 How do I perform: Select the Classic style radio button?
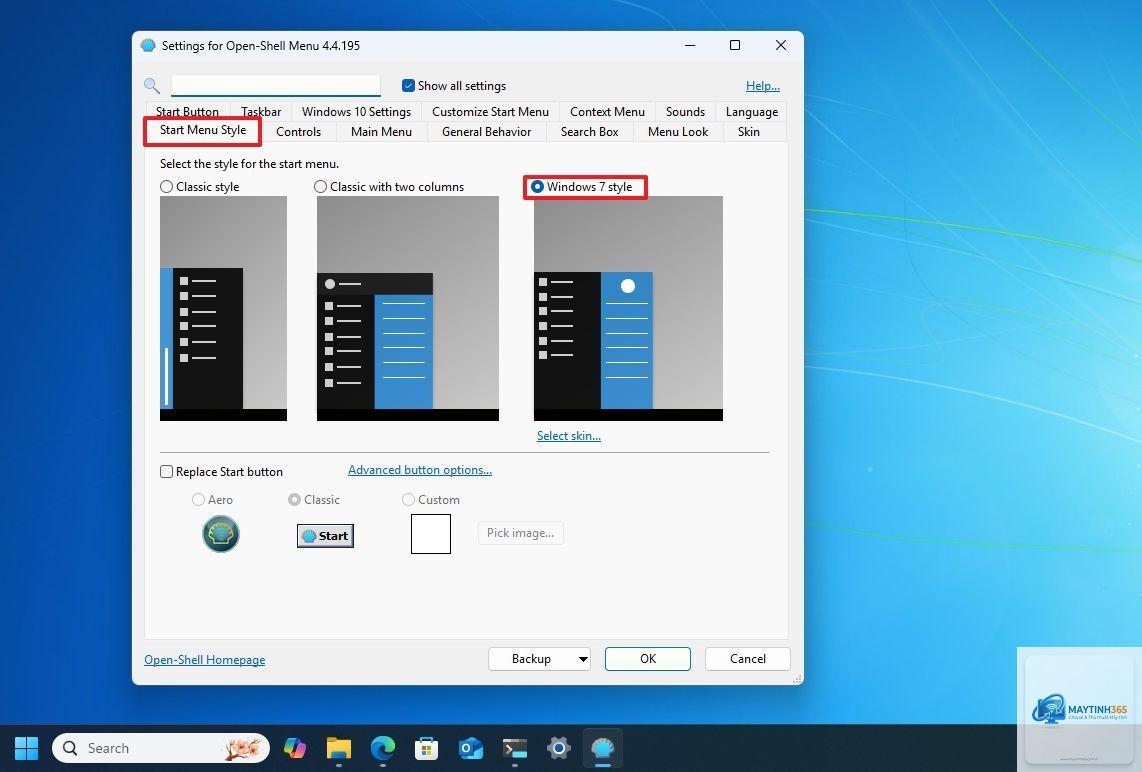[166, 187]
